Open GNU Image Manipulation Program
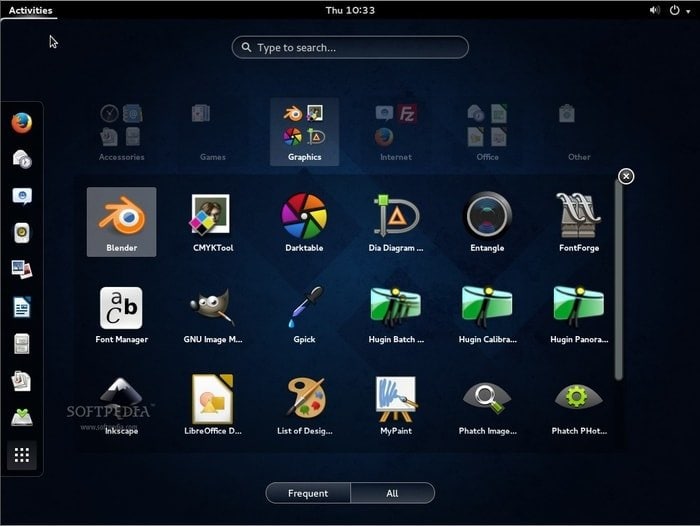This screenshot has width=700, height=526. pos(213,314)
